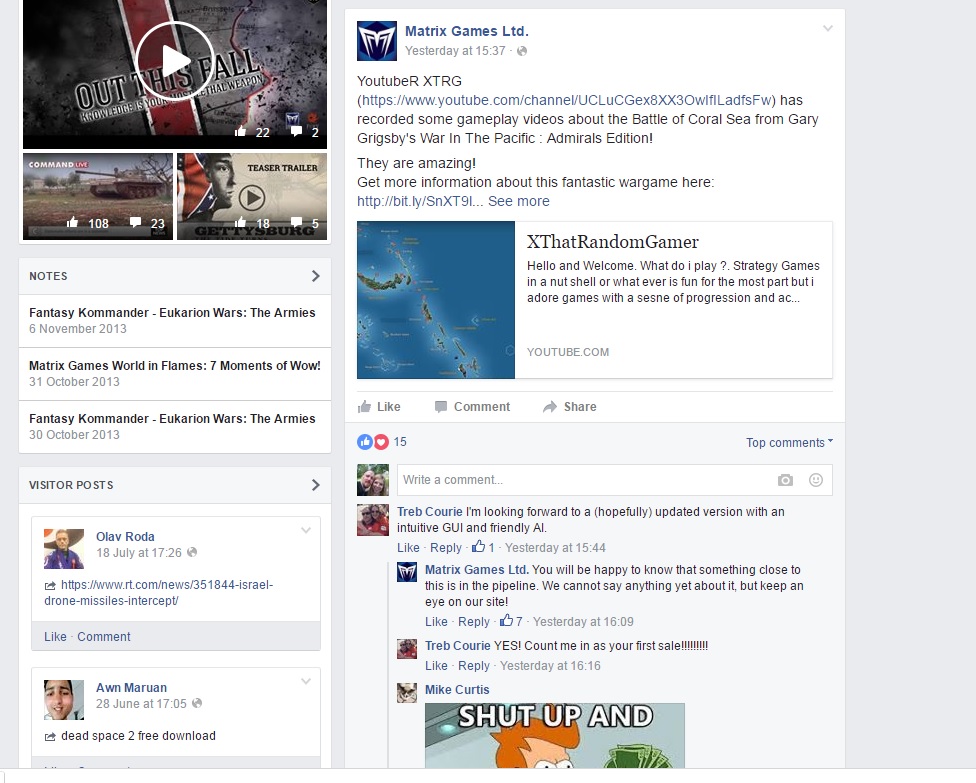Open Olav Roda's profile name
Screen dimensions: 976x783
coord(125,537)
